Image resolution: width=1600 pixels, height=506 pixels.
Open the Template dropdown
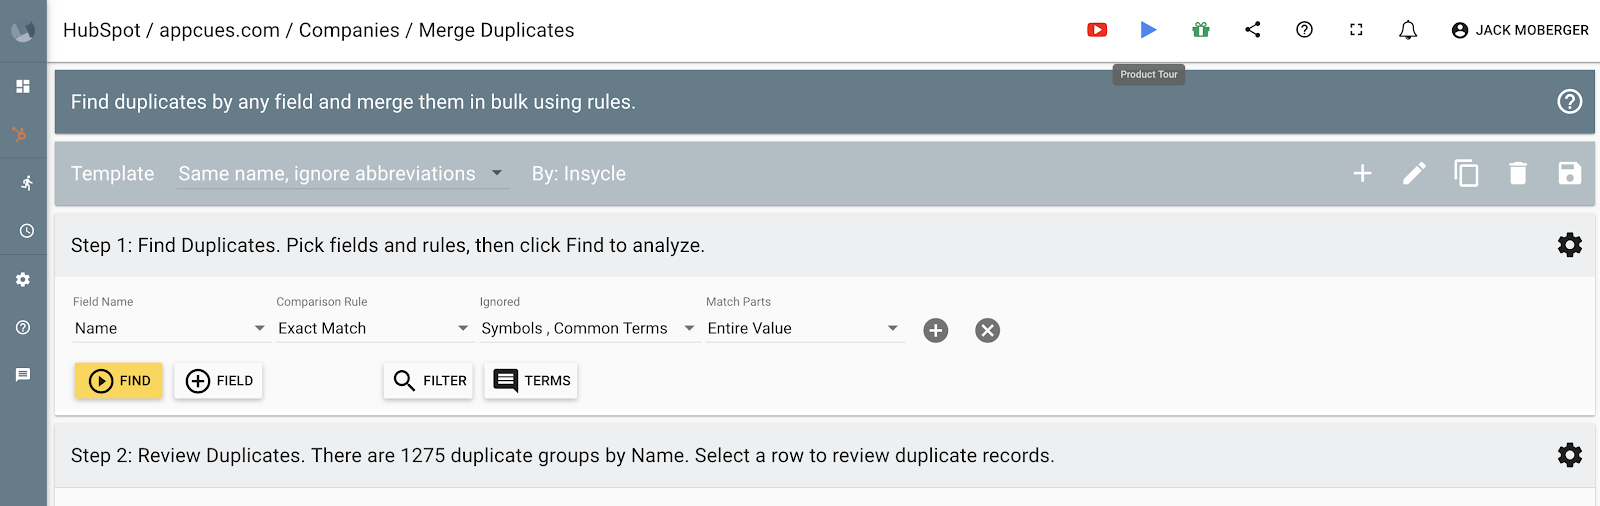(x=342, y=174)
